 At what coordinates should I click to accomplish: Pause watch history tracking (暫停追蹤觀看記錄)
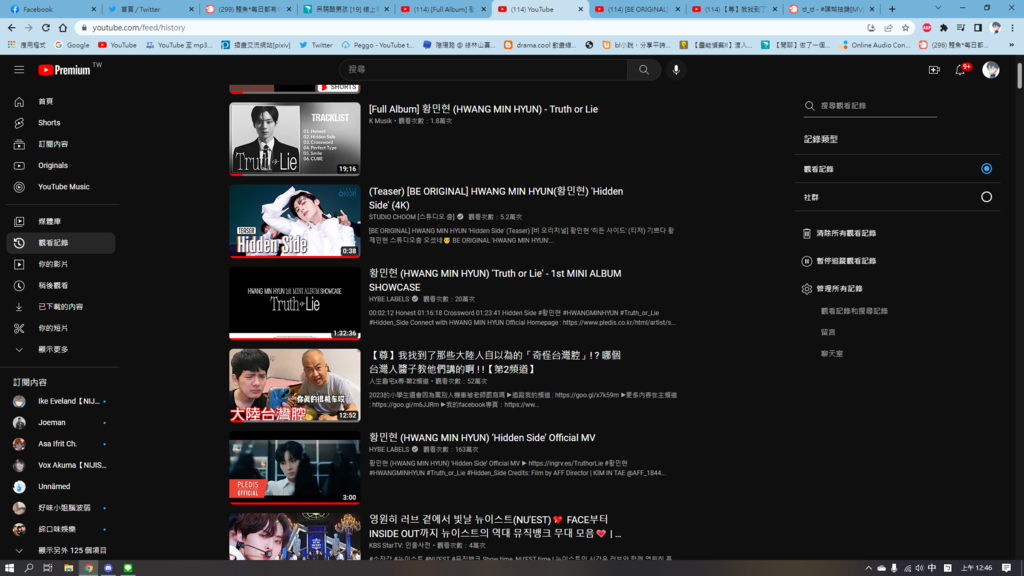coord(839,261)
